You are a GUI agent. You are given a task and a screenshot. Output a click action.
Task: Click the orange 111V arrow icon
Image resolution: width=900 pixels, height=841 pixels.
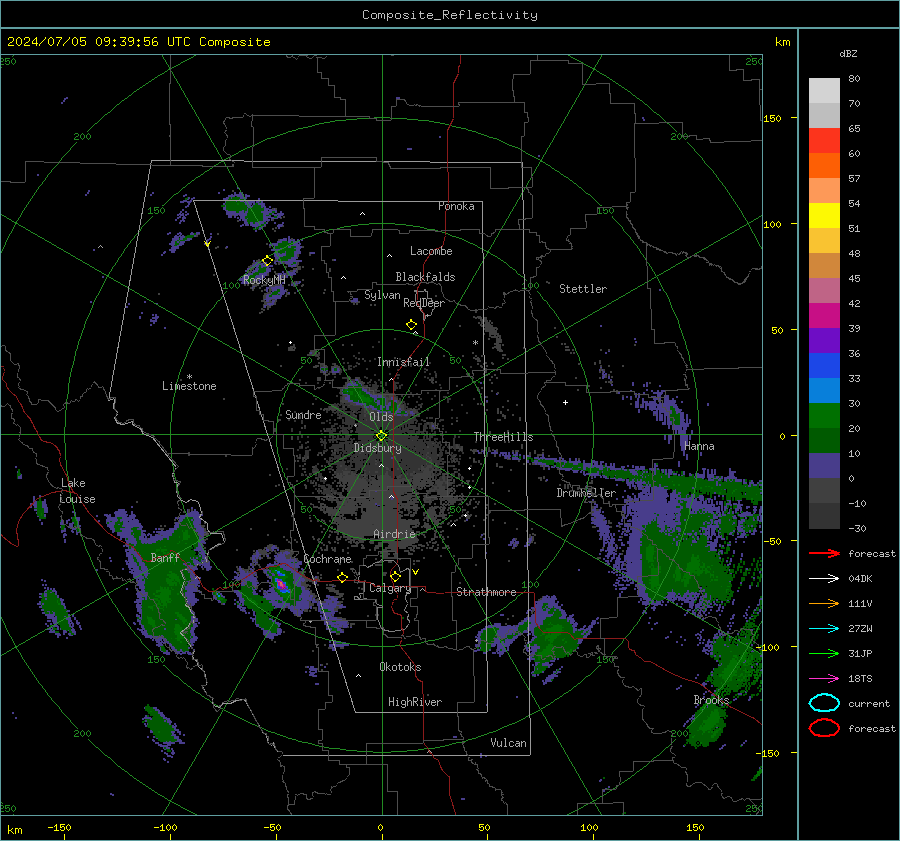(x=824, y=603)
